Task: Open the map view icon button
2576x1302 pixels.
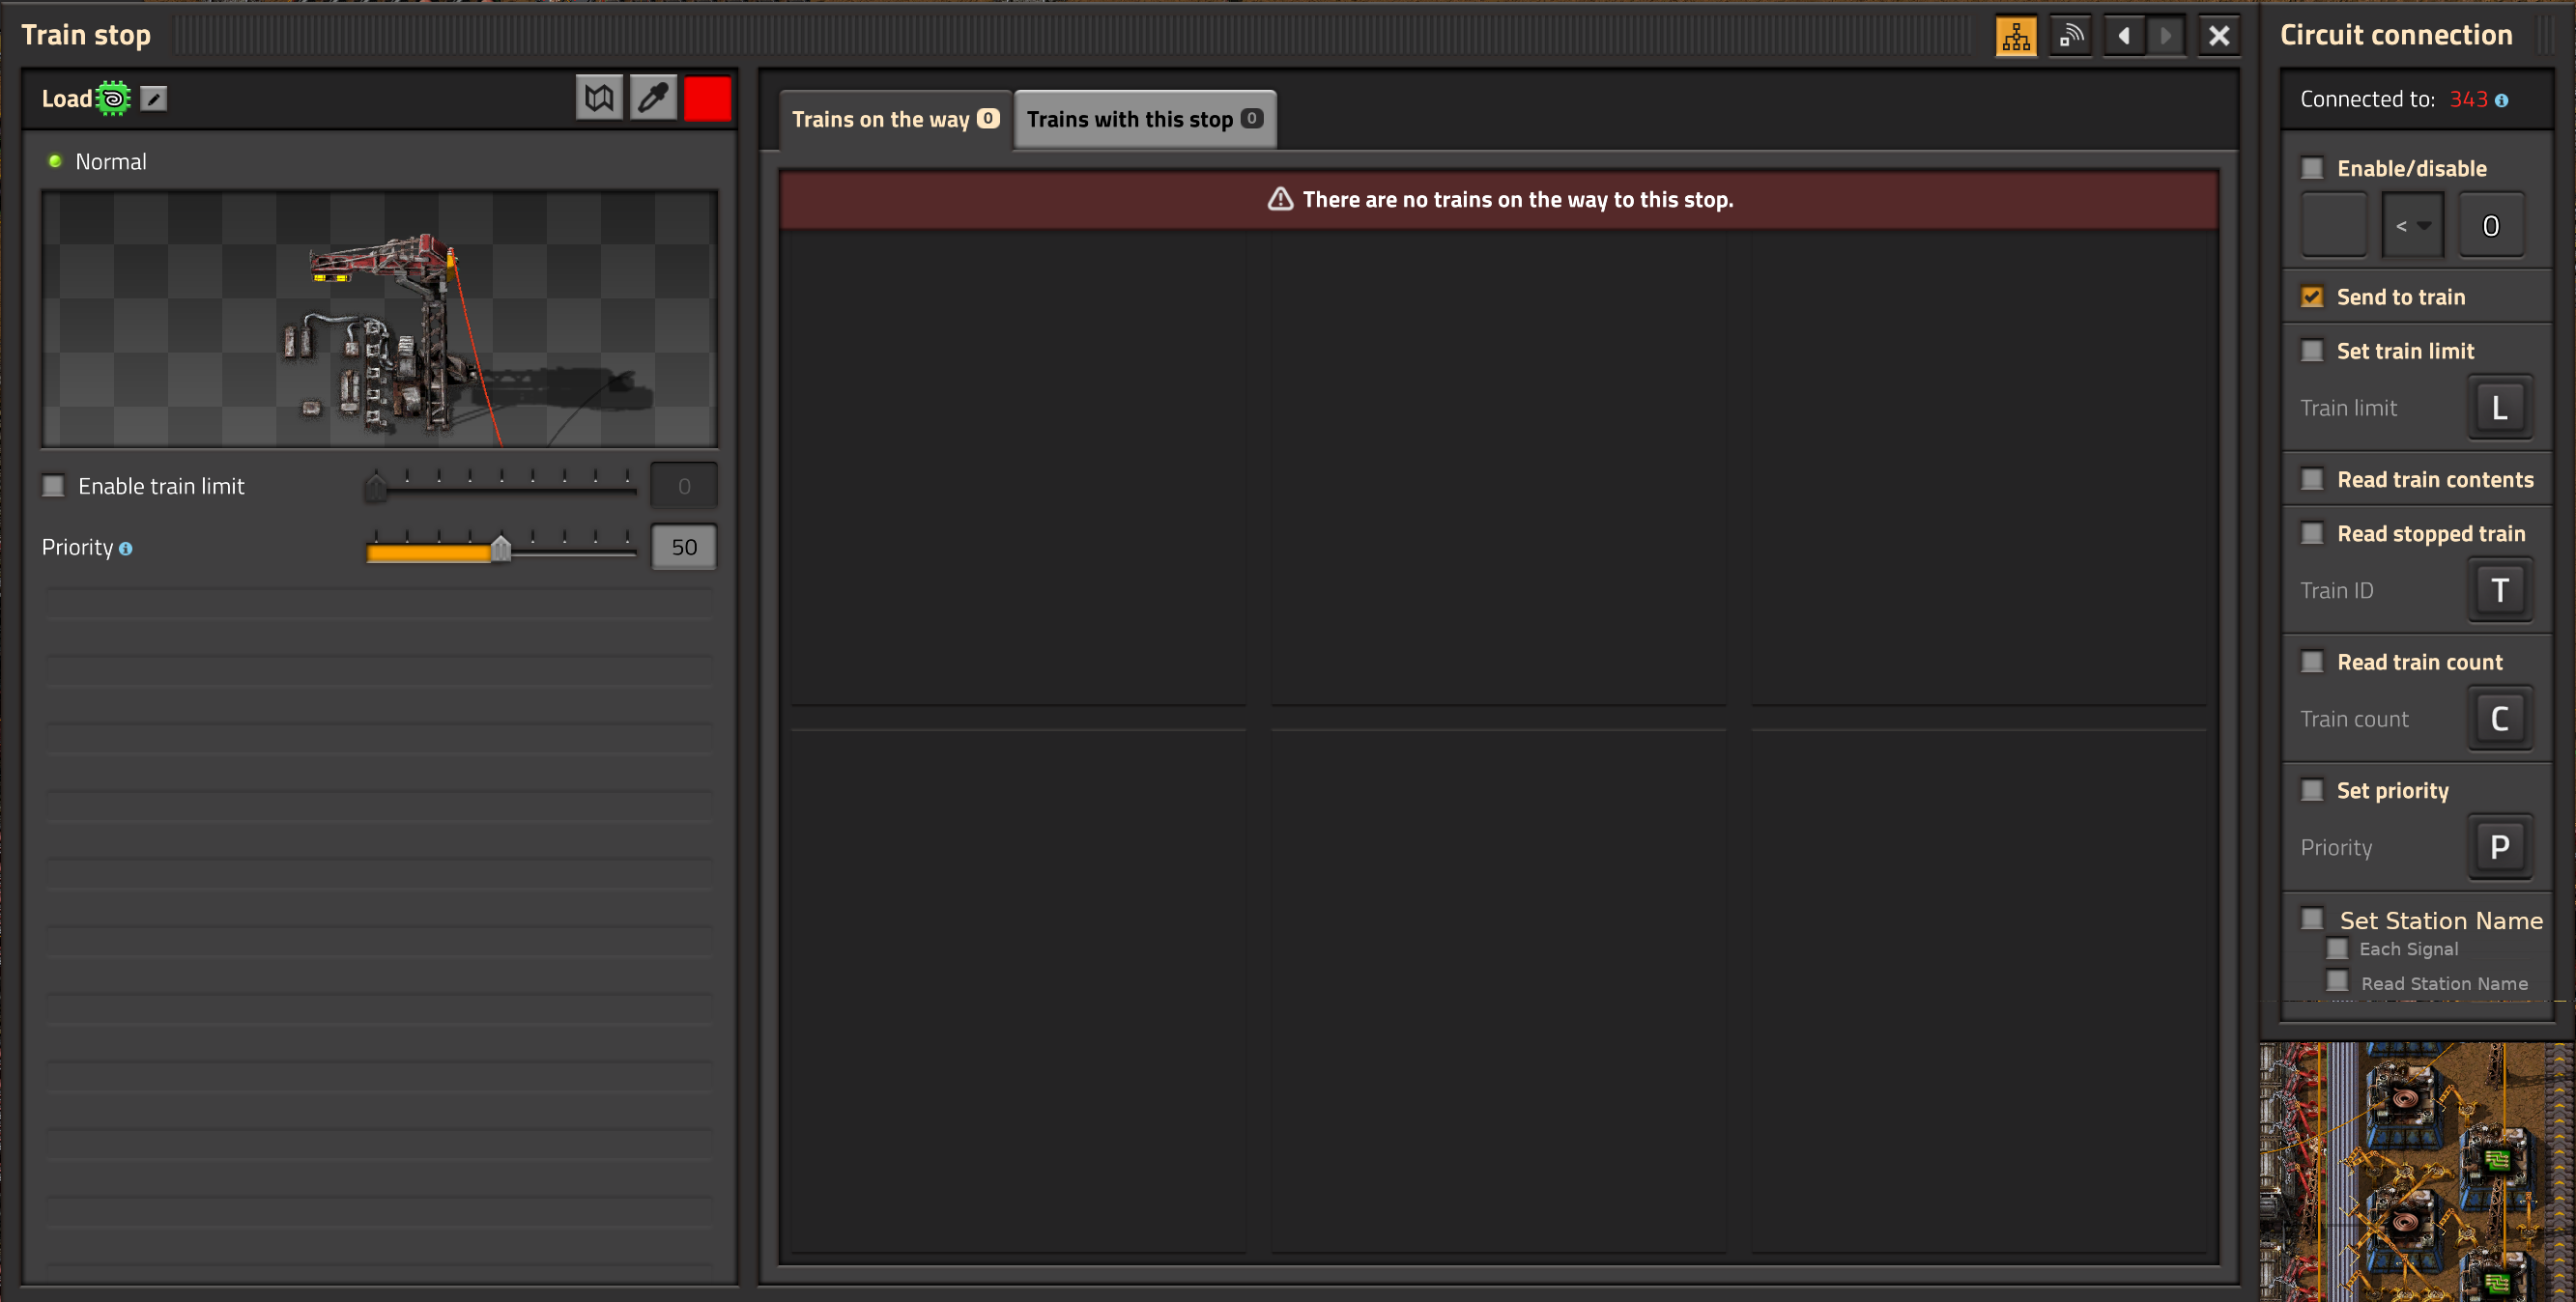Action: click(x=599, y=98)
